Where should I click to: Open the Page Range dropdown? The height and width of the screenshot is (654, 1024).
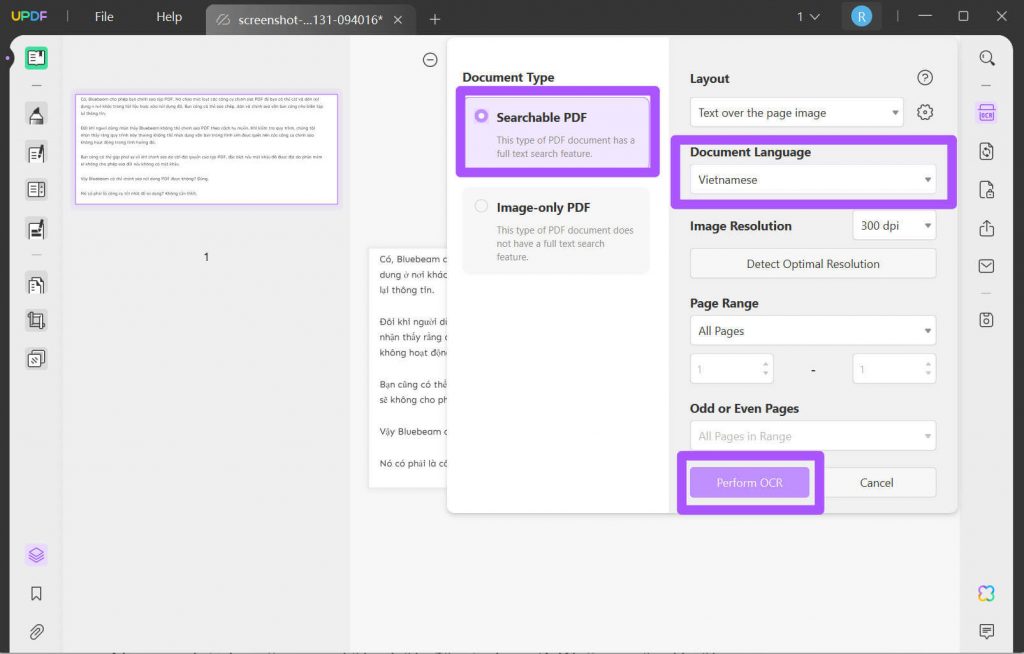(812, 330)
